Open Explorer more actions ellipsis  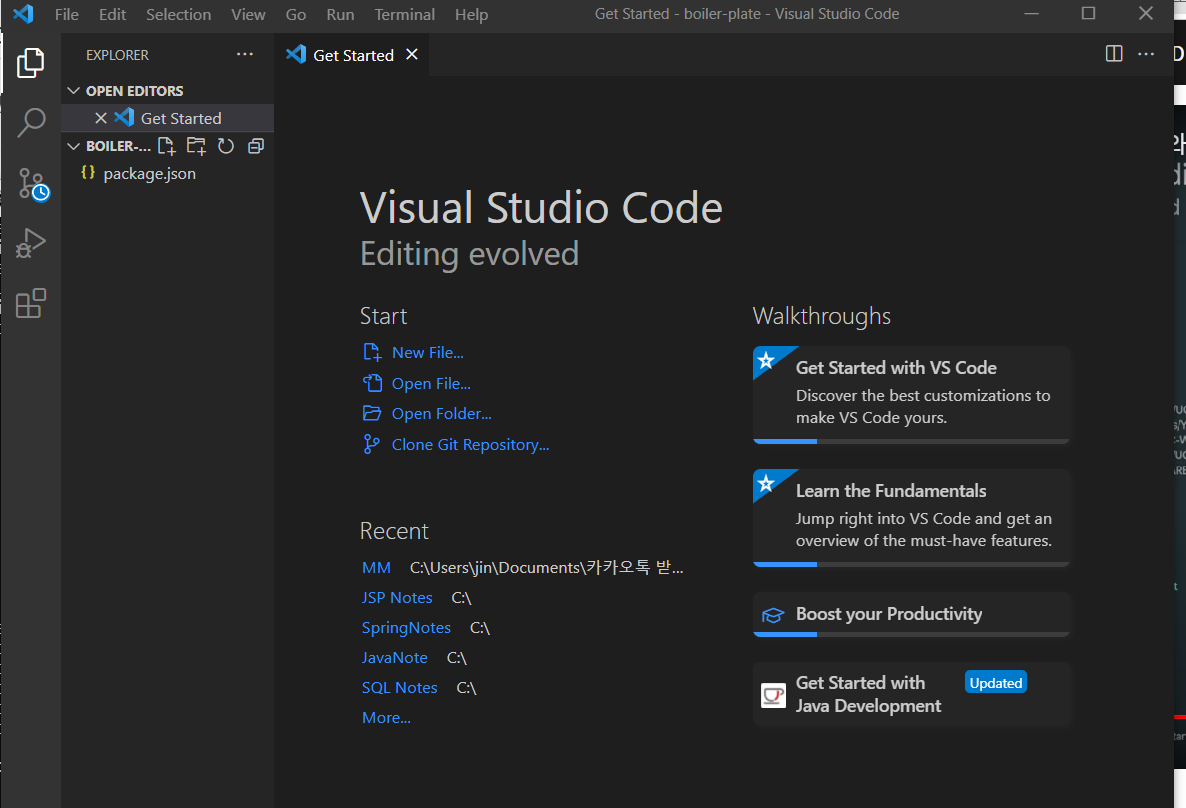pyautogui.click(x=244, y=54)
